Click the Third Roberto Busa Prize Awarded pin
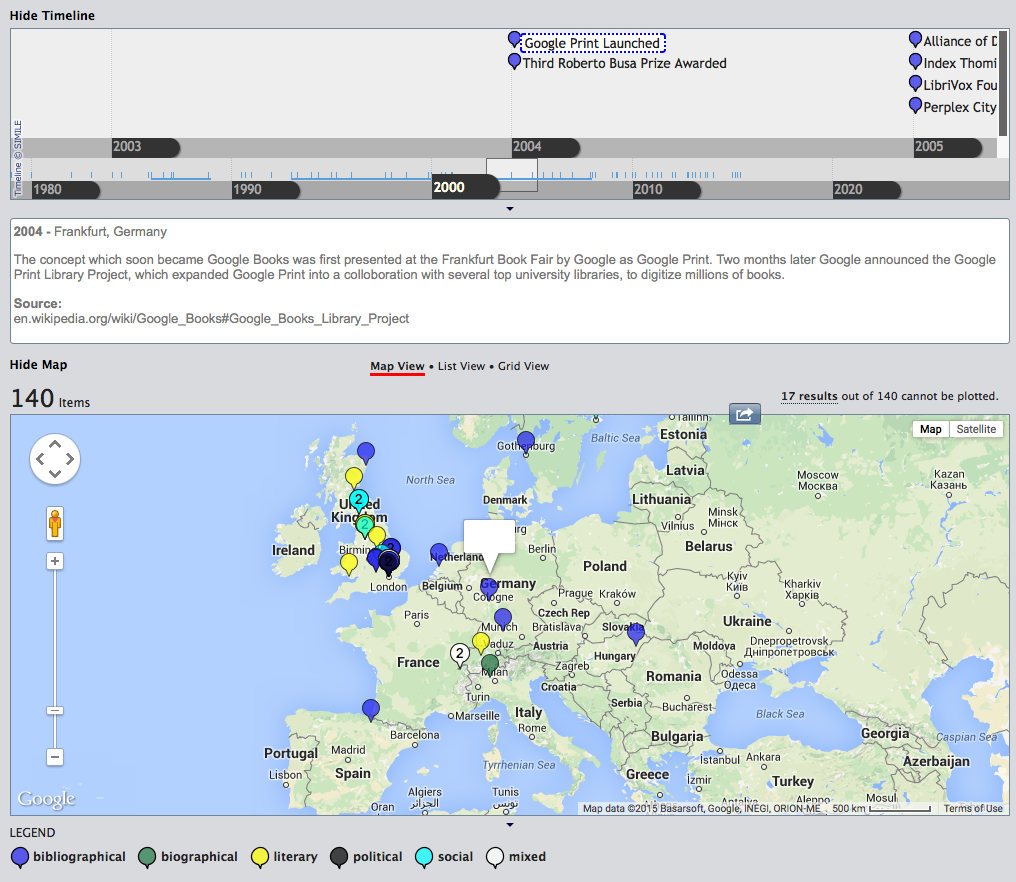The height and width of the screenshot is (882, 1016). [x=514, y=62]
